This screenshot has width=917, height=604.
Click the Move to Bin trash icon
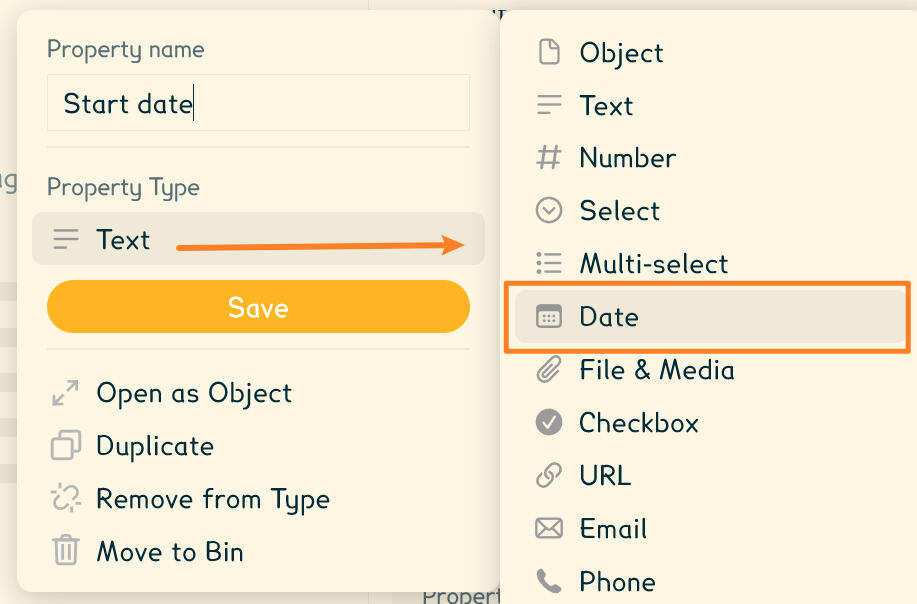pos(66,551)
